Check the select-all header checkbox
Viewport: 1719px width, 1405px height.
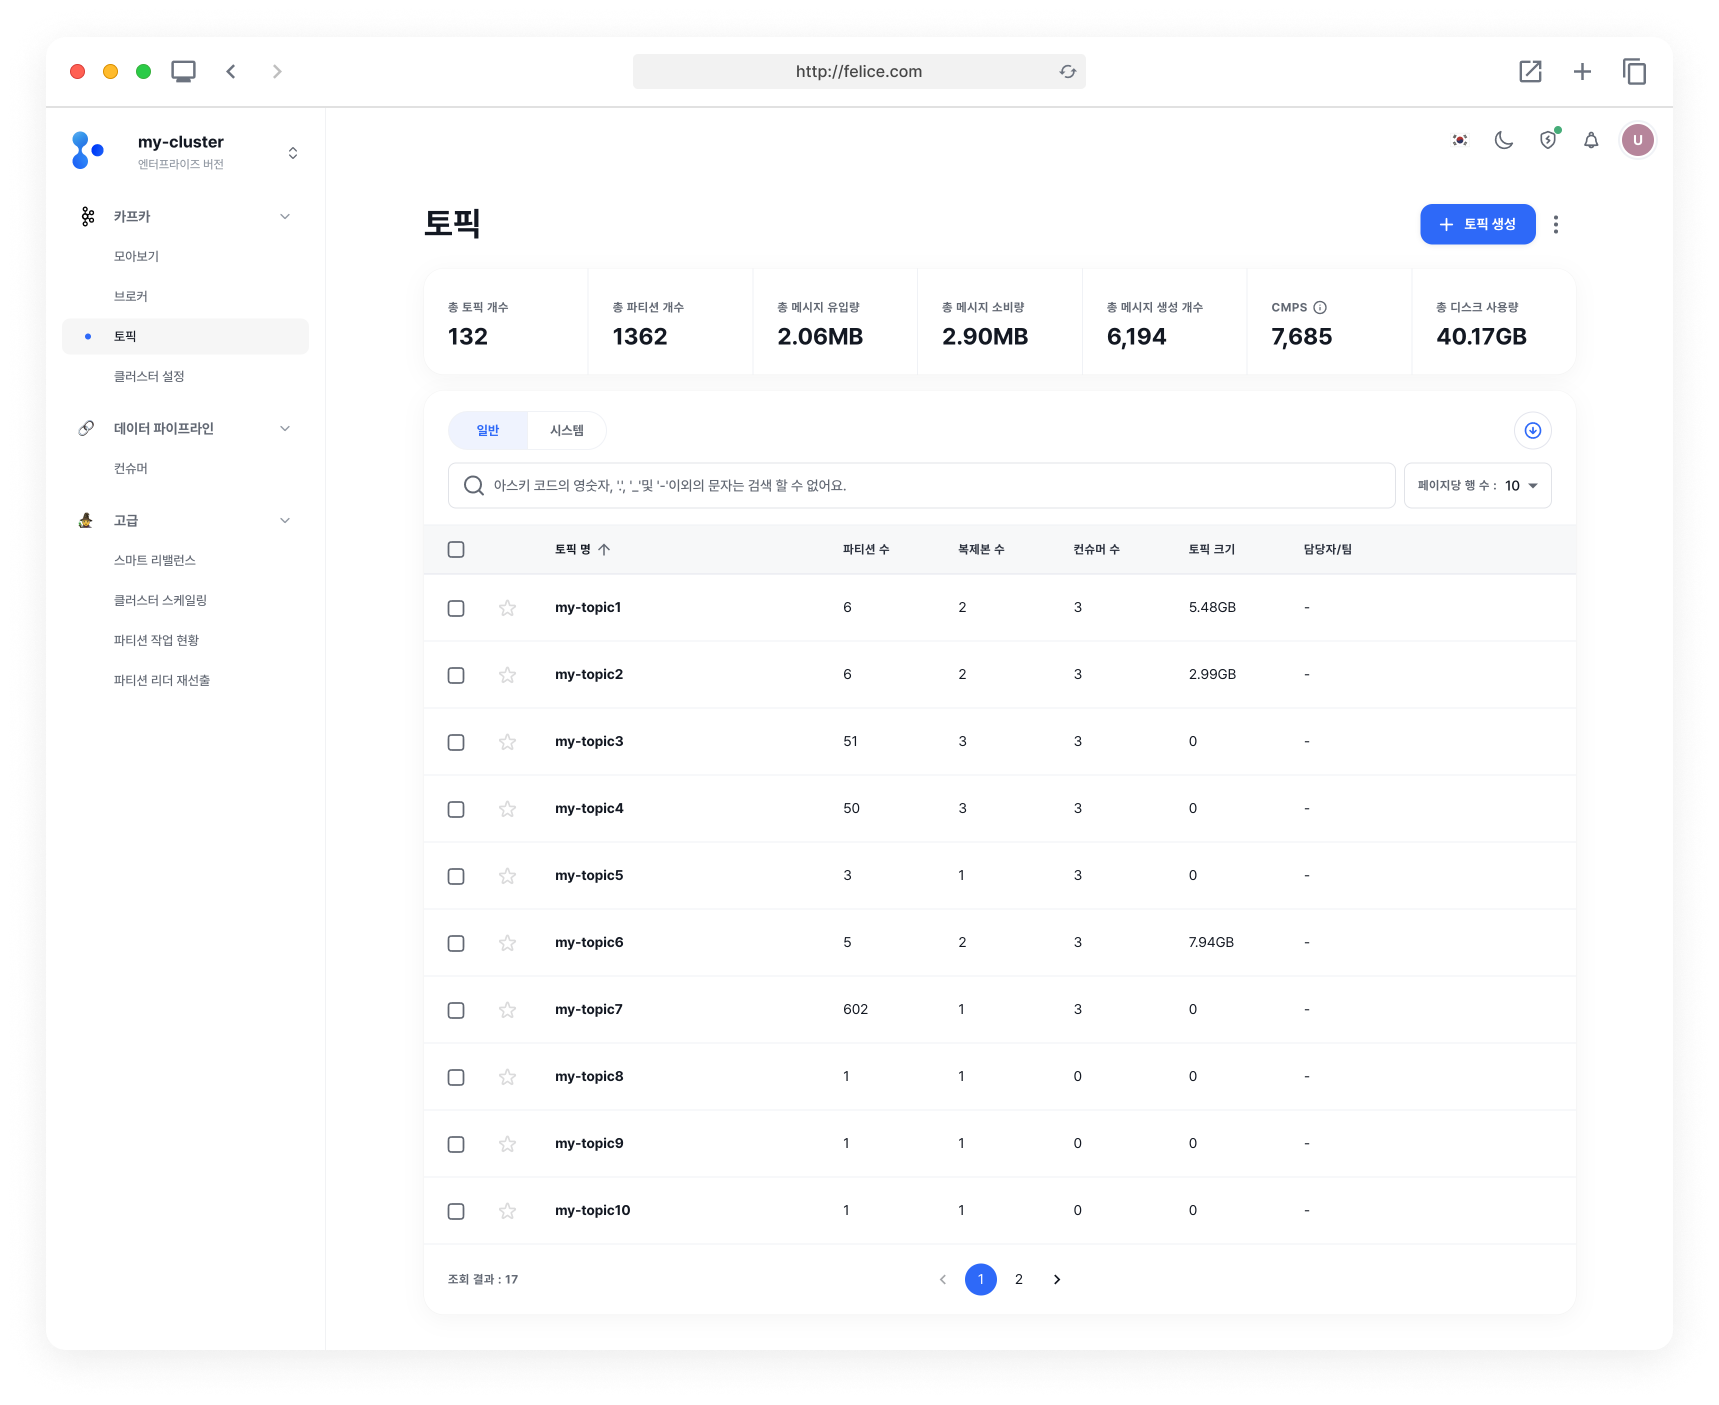[456, 549]
